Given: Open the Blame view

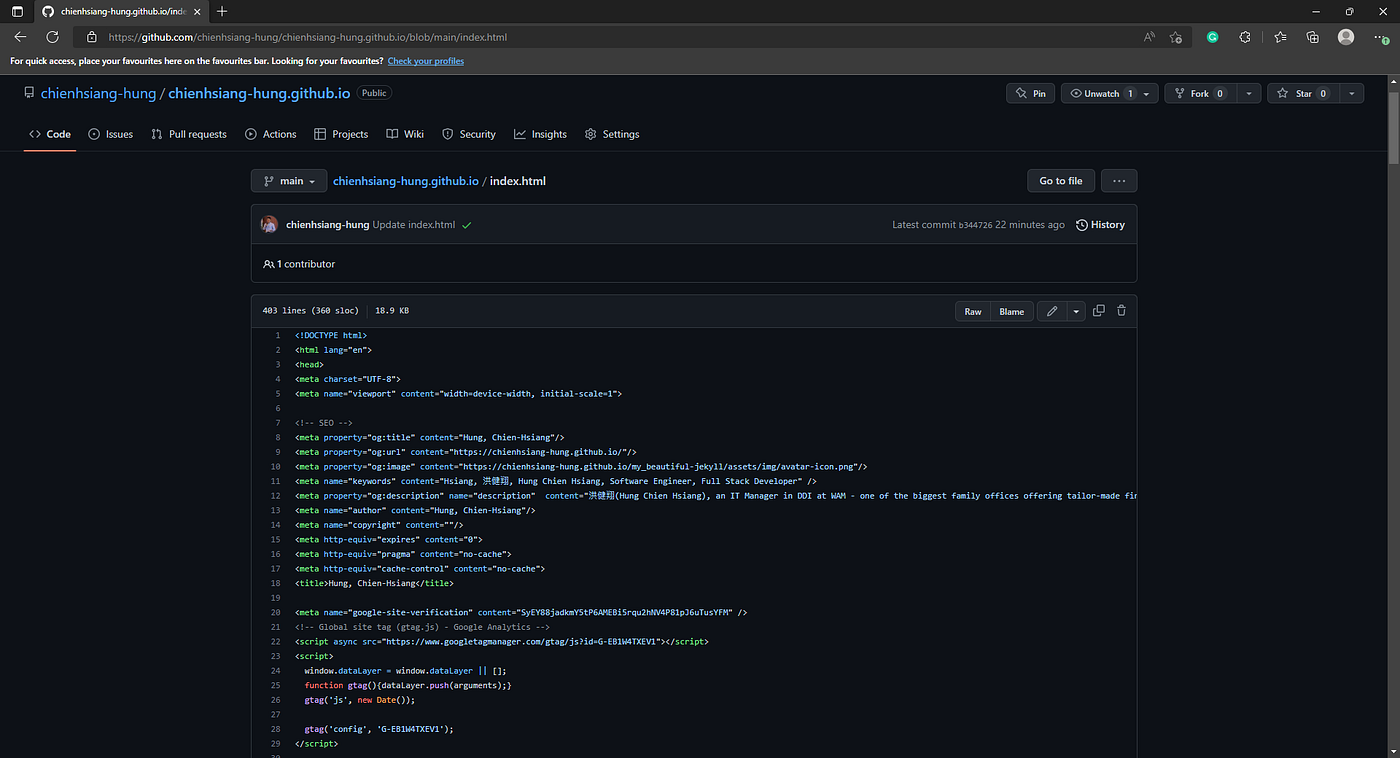Looking at the screenshot, I should pos(1012,312).
